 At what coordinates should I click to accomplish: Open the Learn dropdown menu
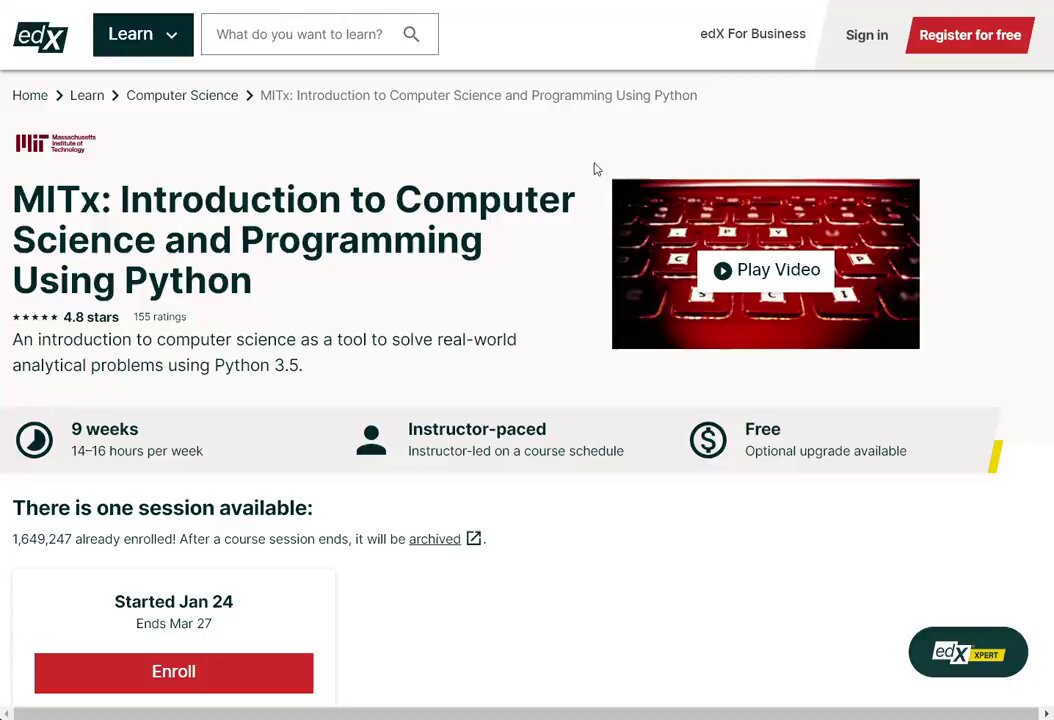(143, 34)
